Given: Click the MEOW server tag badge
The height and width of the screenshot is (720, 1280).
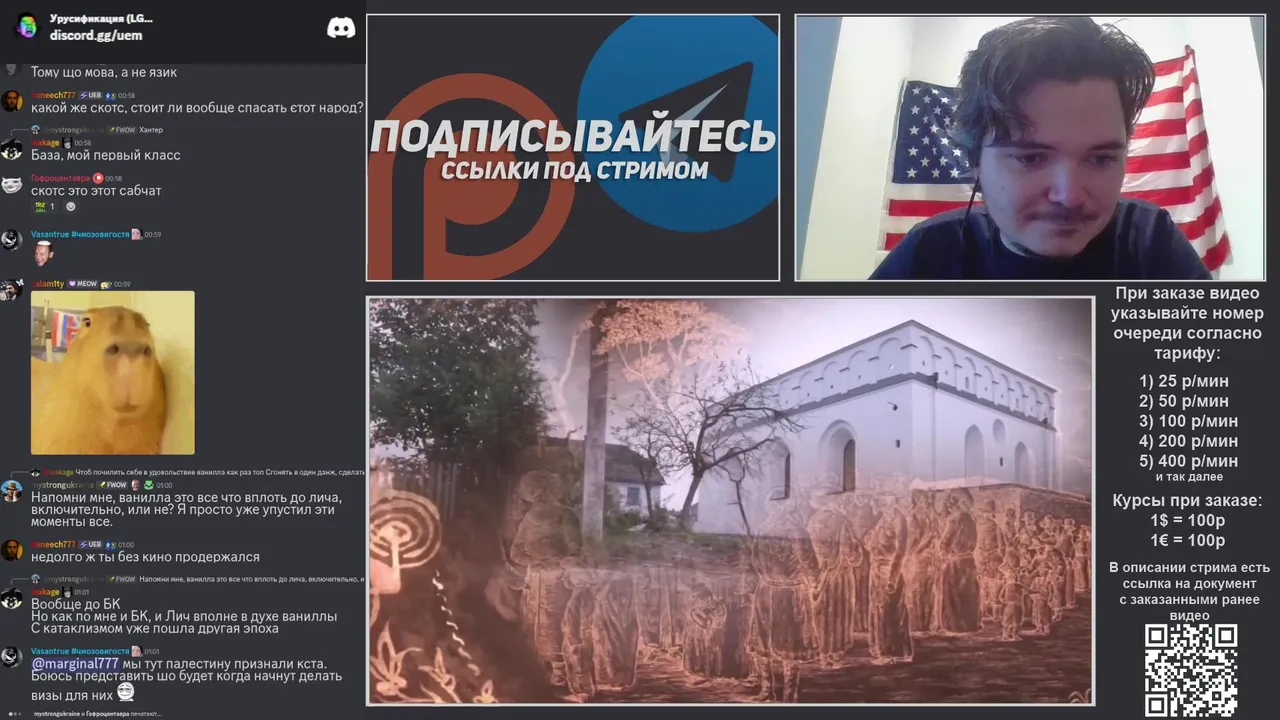Looking at the screenshot, I should pos(82,284).
